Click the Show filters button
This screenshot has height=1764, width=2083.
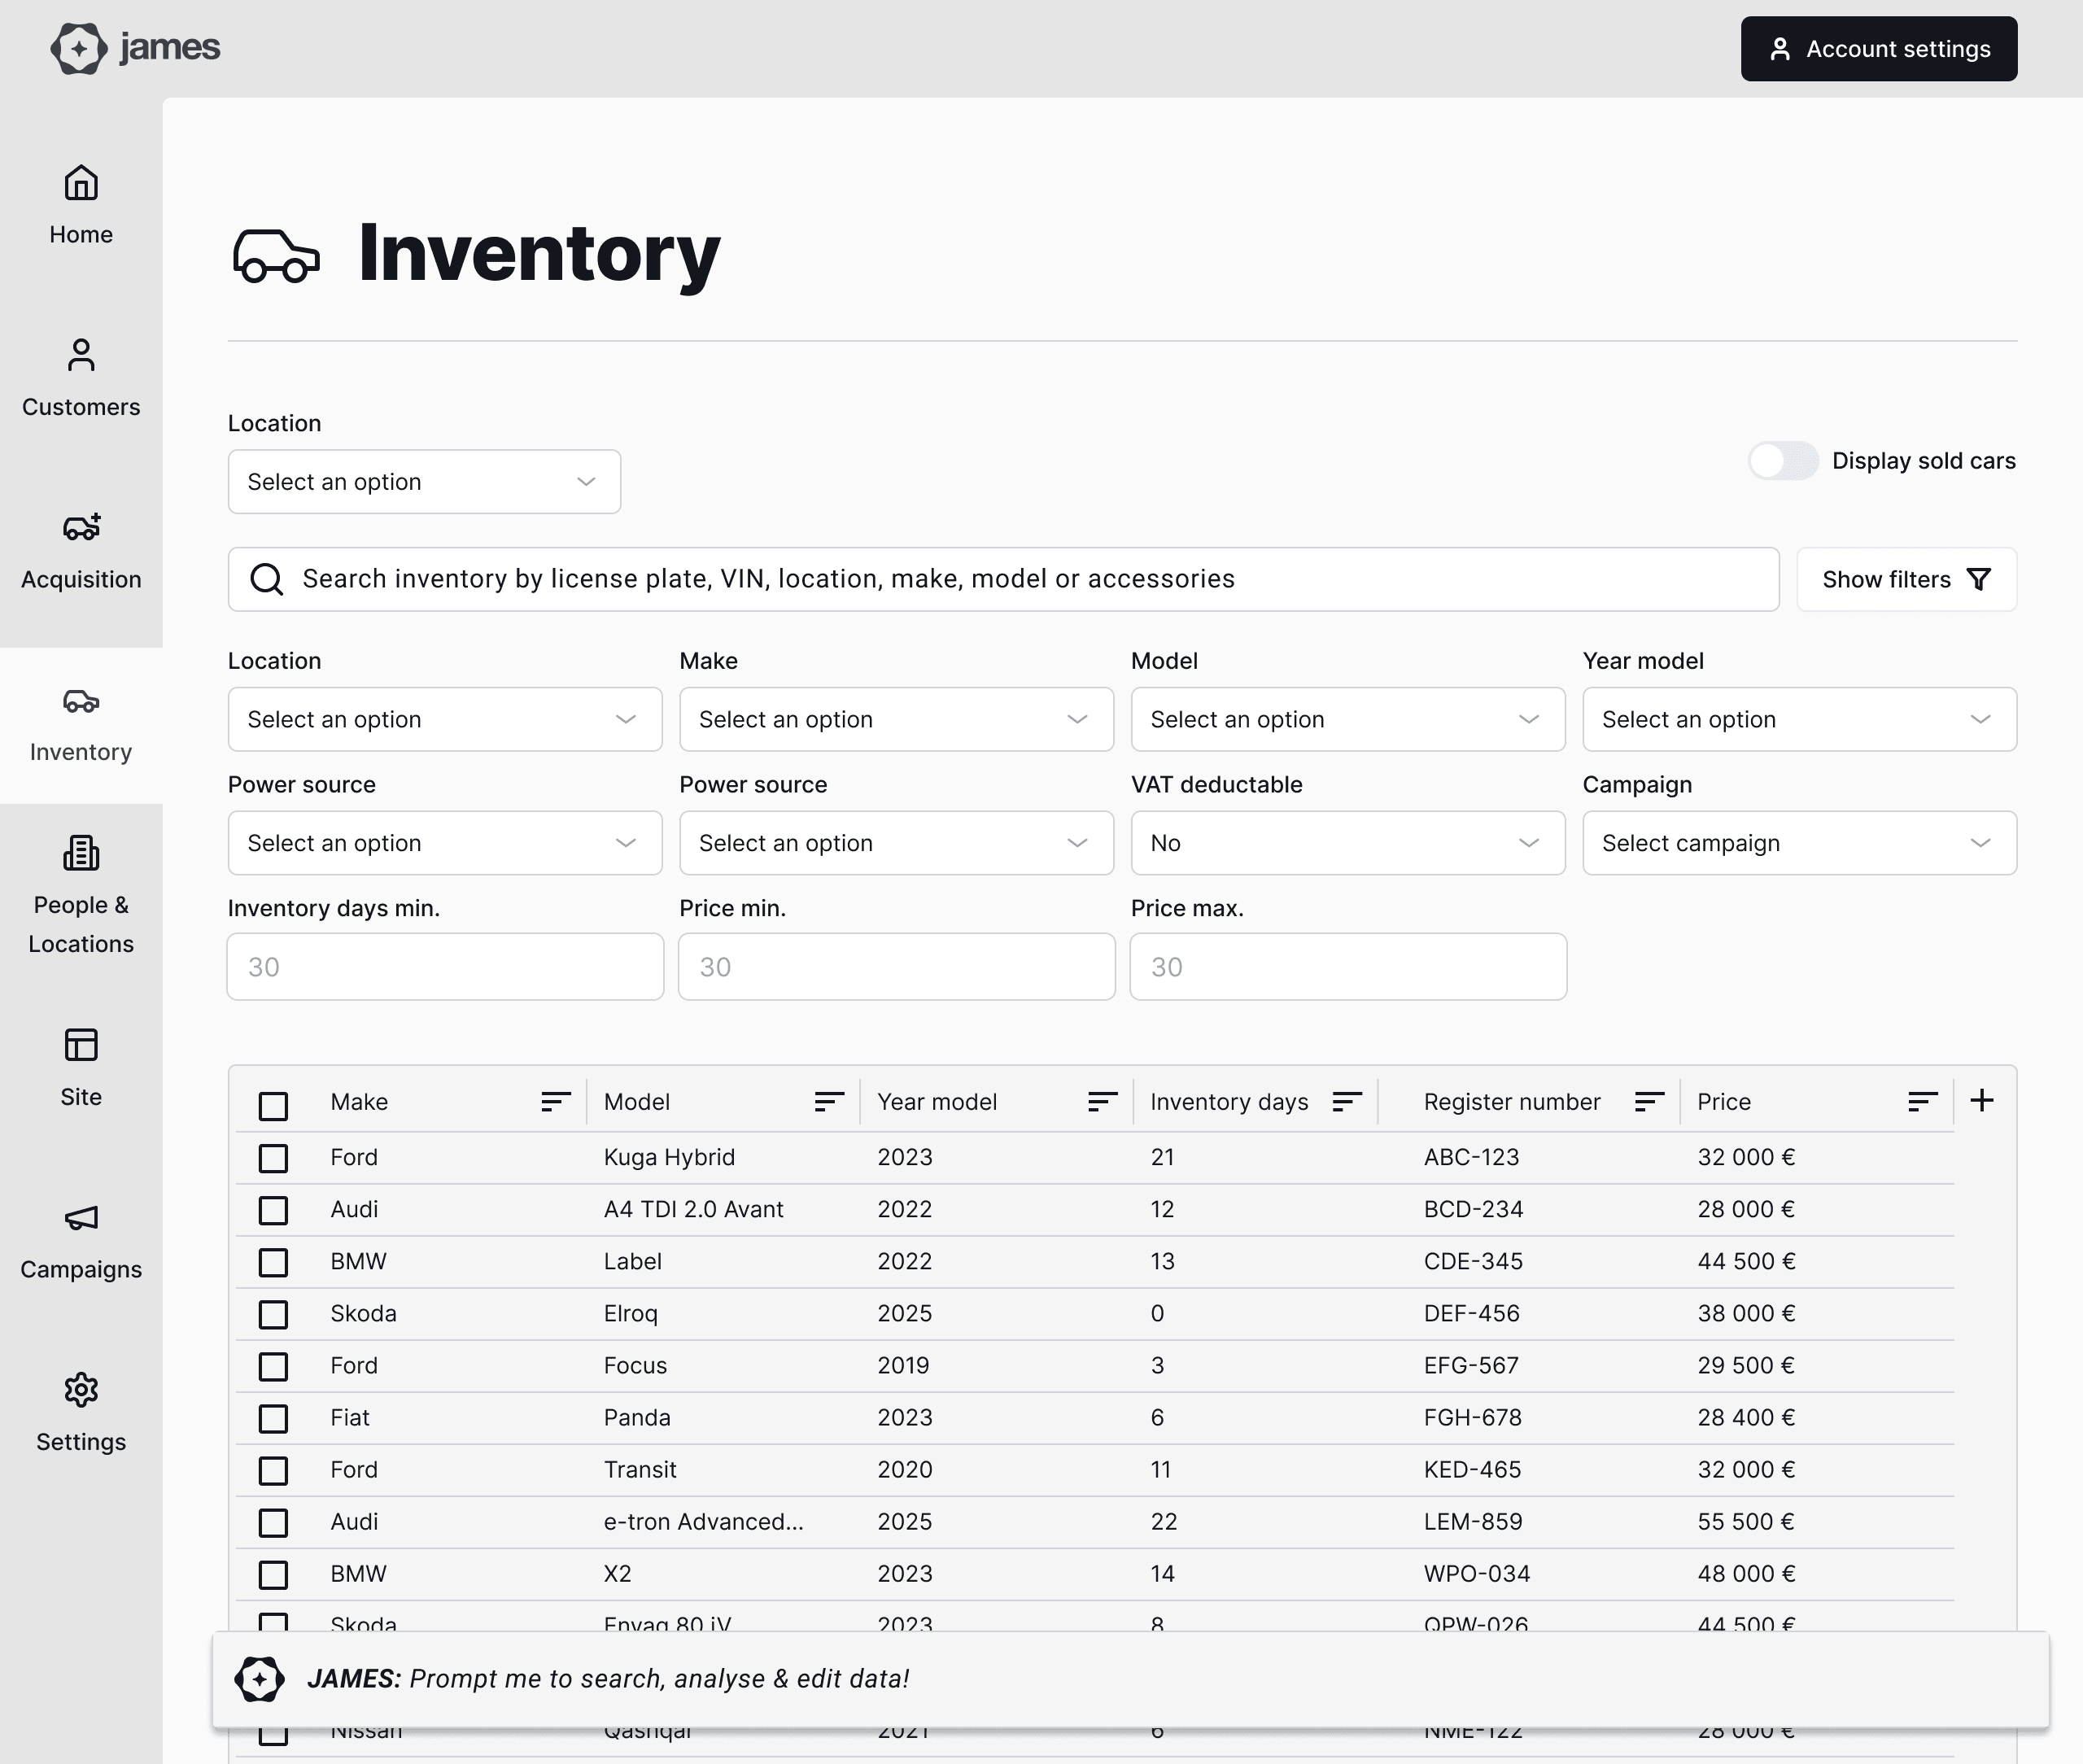click(1906, 579)
